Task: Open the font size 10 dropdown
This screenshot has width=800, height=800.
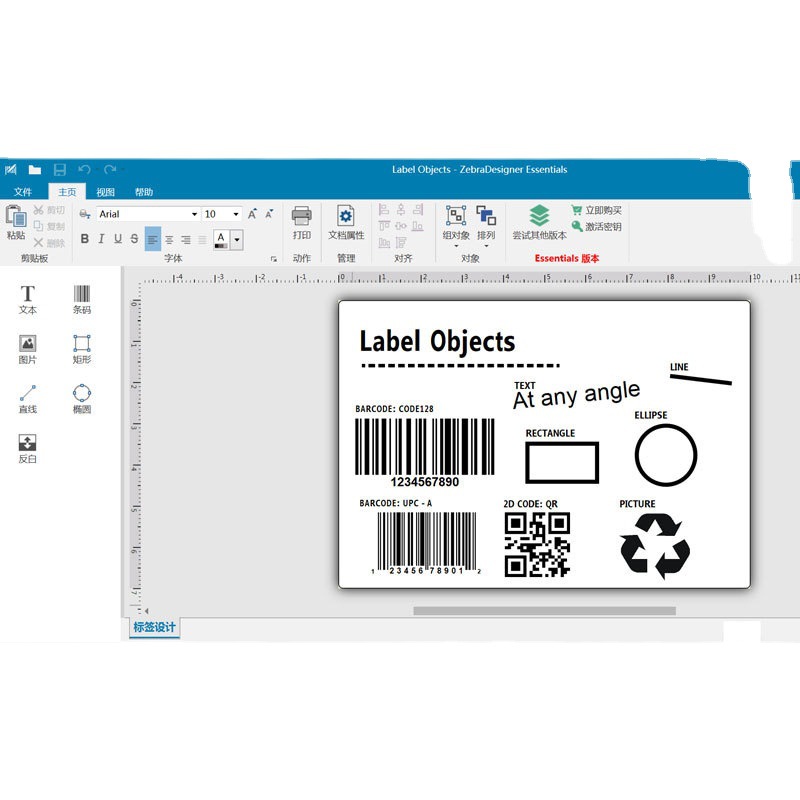Action: coord(236,214)
